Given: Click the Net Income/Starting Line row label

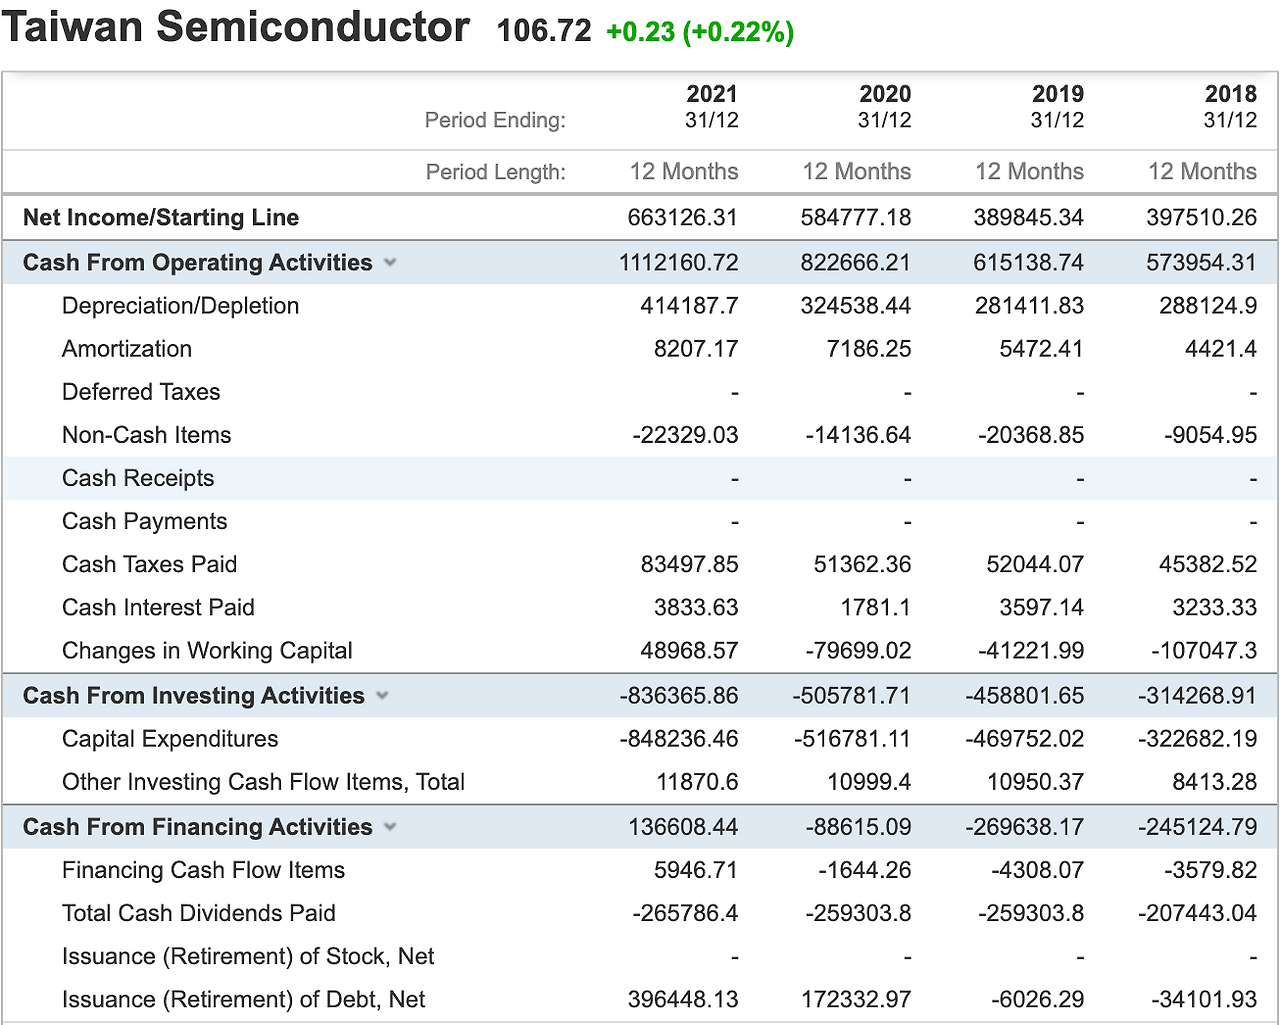Looking at the screenshot, I should tap(161, 218).
